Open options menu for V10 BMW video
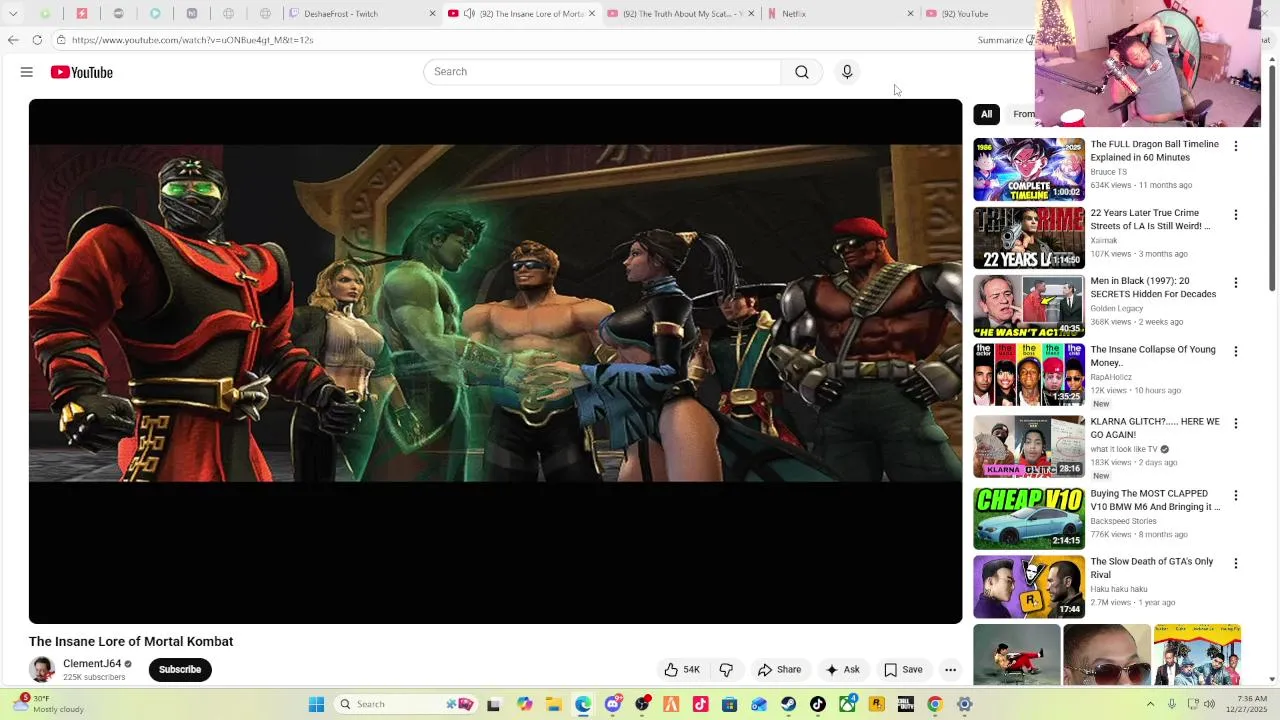The image size is (1280, 720). tap(1236, 496)
